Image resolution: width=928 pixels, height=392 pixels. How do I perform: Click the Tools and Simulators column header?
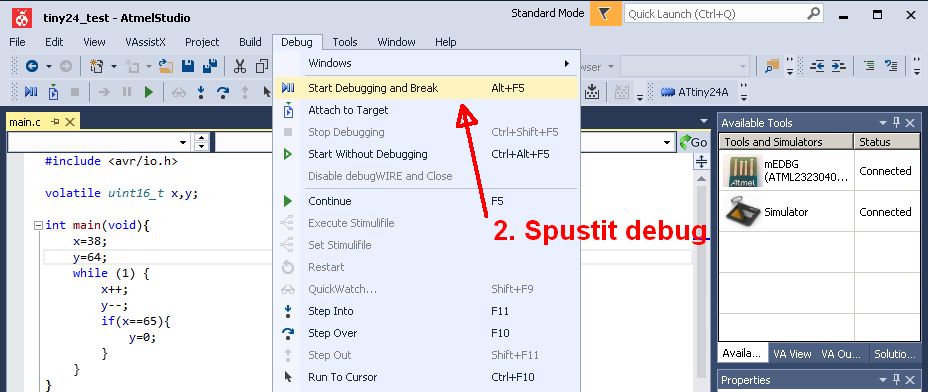[x=786, y=142]
